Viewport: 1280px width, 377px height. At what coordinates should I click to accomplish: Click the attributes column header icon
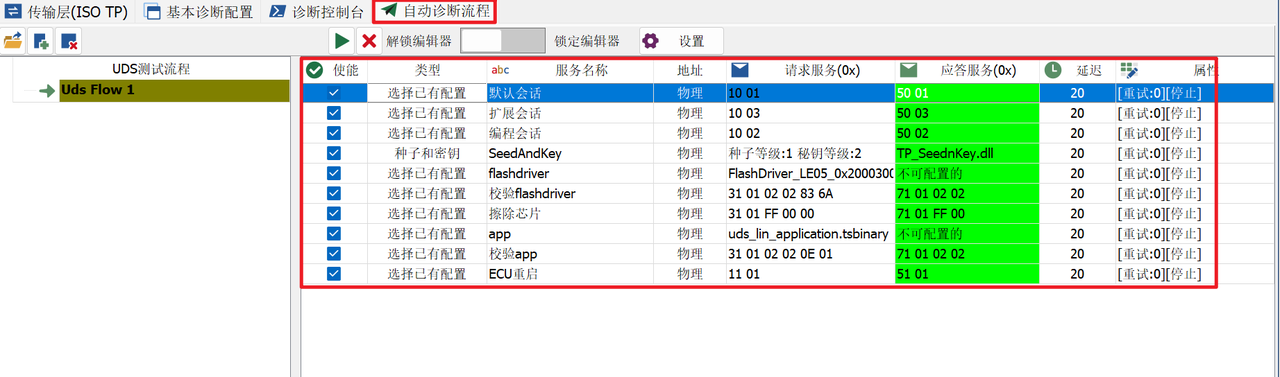click(x=1129, y=71)
